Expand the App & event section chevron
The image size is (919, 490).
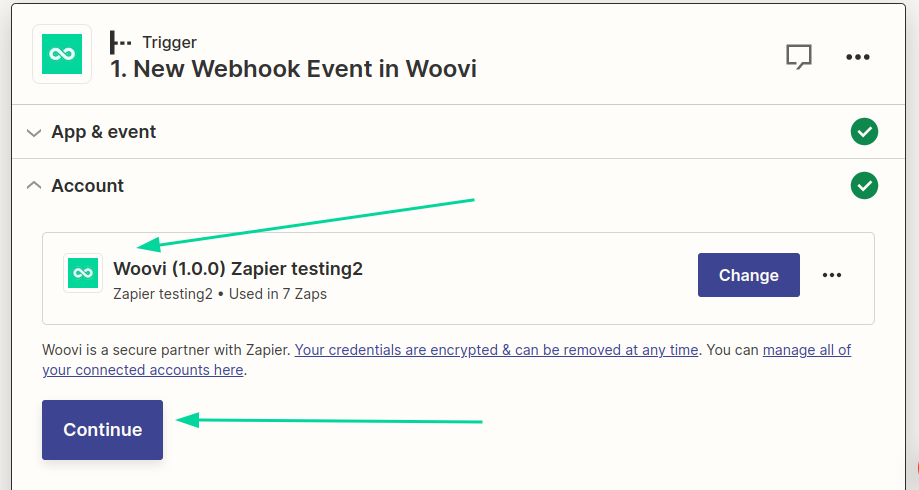pyautogui.click(x=35, y=132)
